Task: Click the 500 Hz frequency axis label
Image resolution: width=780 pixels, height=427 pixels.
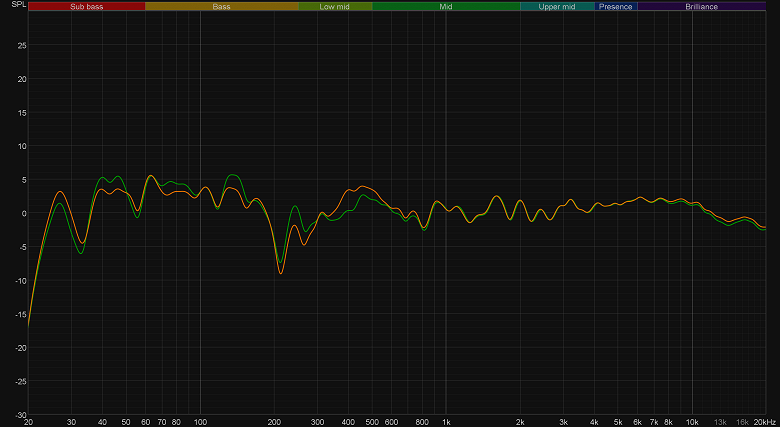Action: point(372,422)
